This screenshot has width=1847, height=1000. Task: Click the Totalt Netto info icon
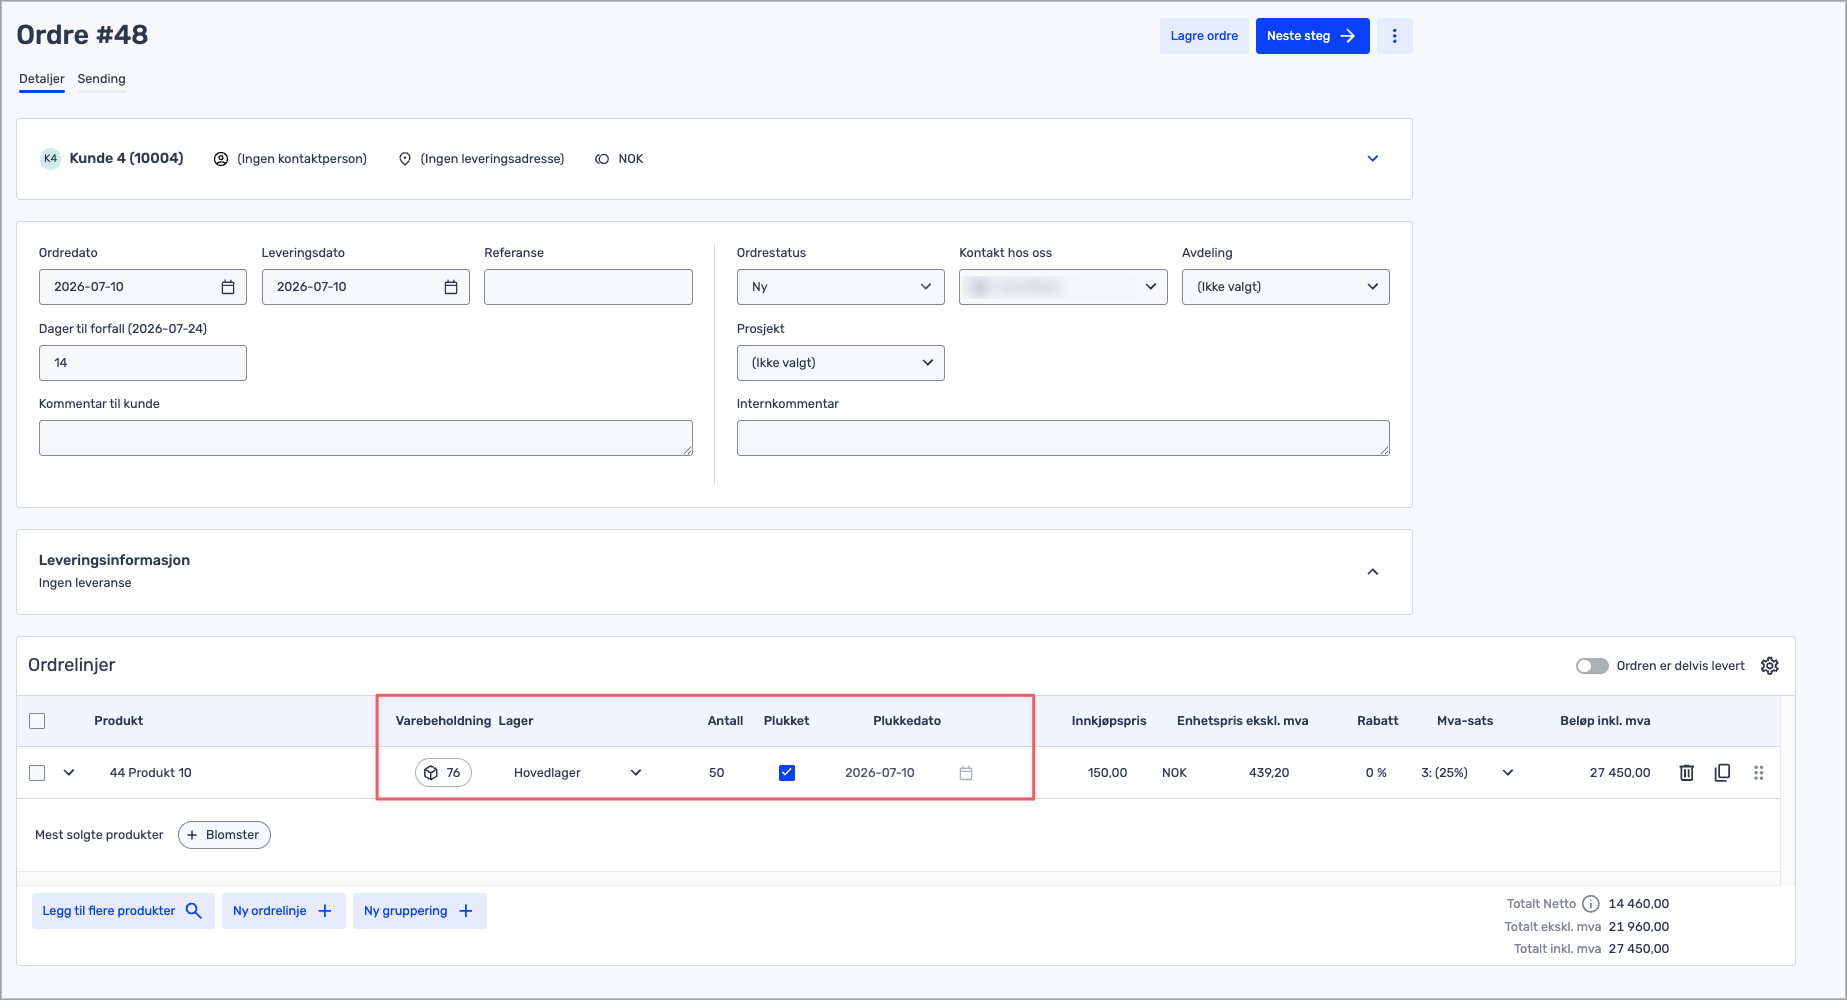pyautogui.click(x=1591, y=904)
